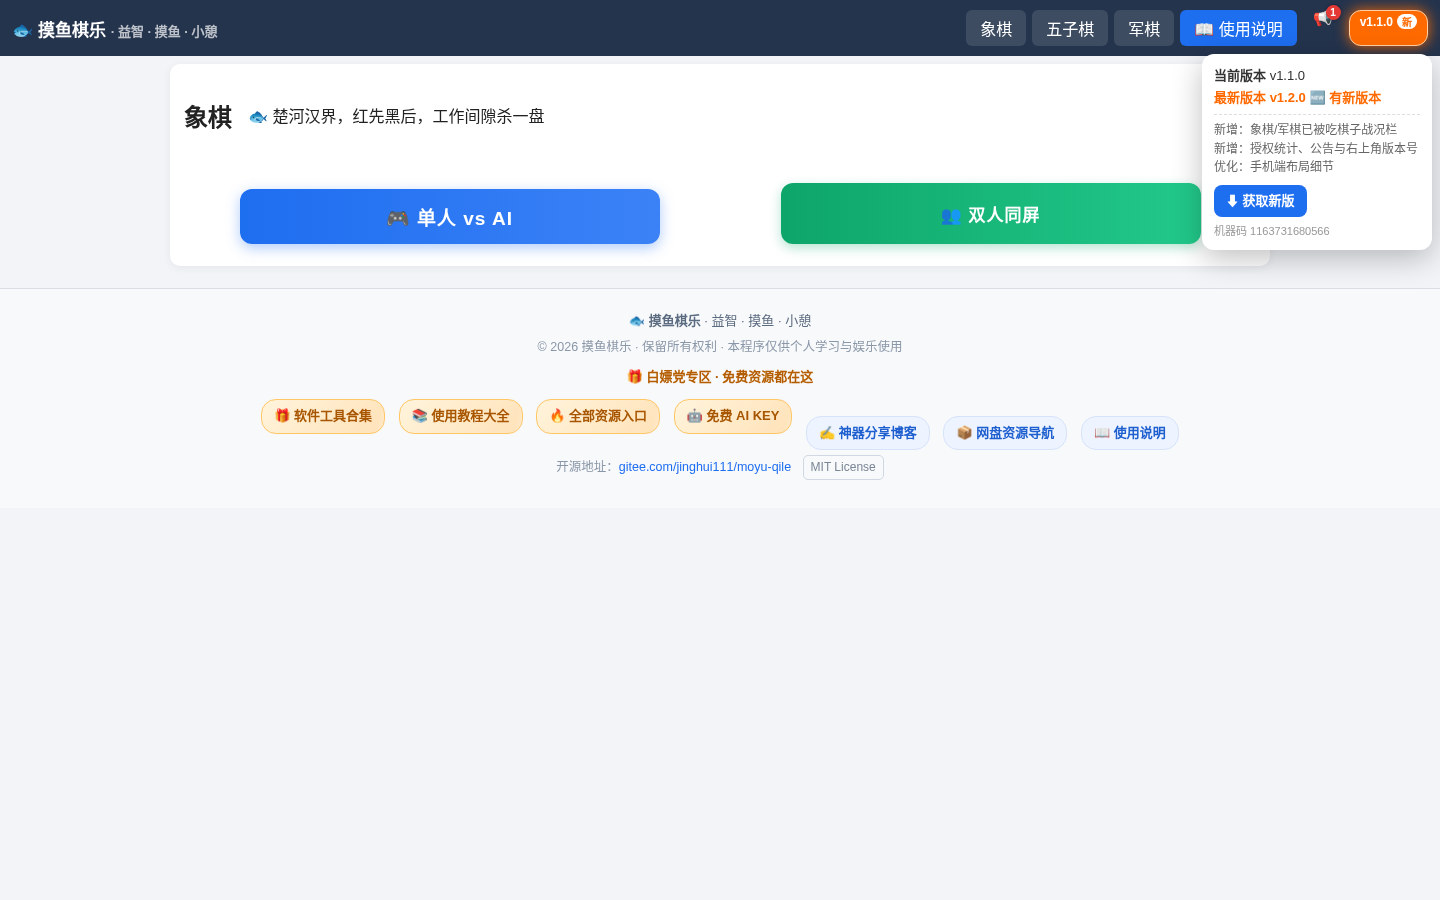
Task: Click 获取新版 to download update
Action: [x=1260, y=201]
